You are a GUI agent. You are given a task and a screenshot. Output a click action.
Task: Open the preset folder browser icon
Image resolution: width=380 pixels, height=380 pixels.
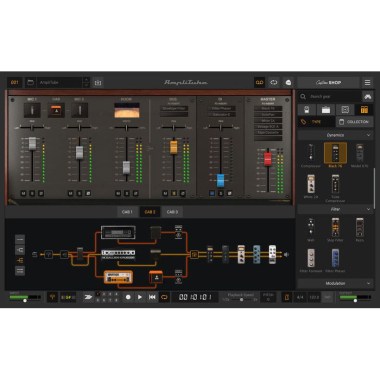pos(31,82)
